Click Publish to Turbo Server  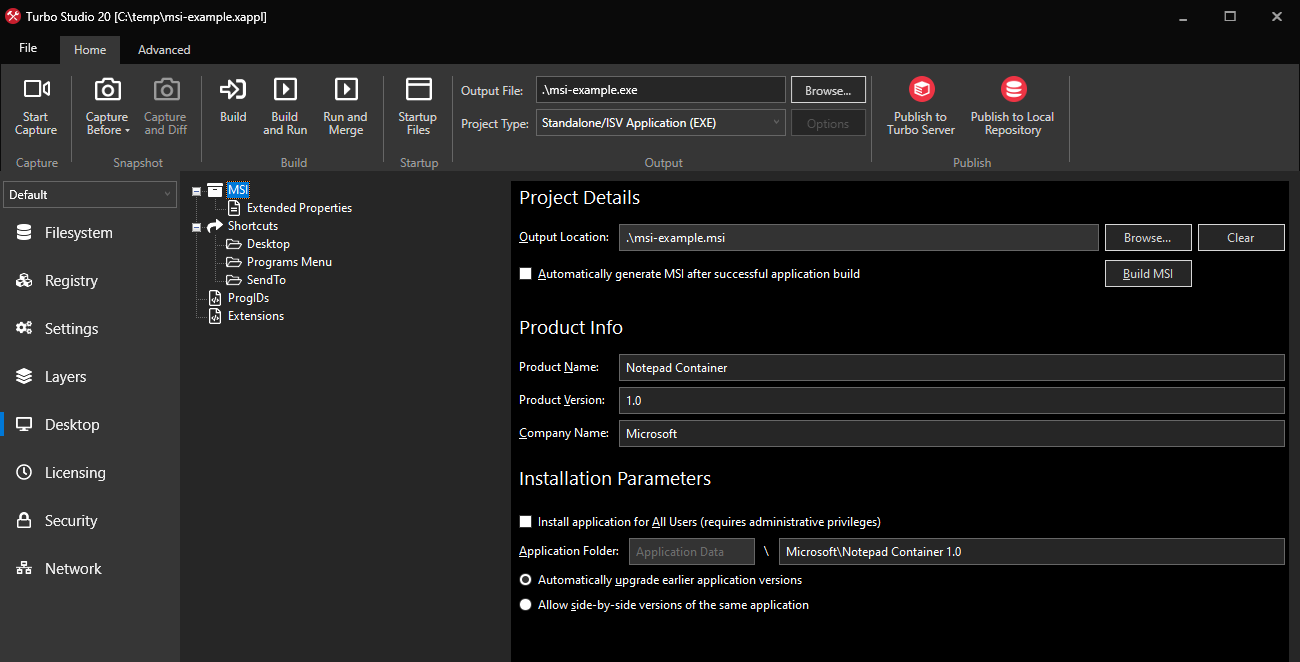[x=919, y=105]
